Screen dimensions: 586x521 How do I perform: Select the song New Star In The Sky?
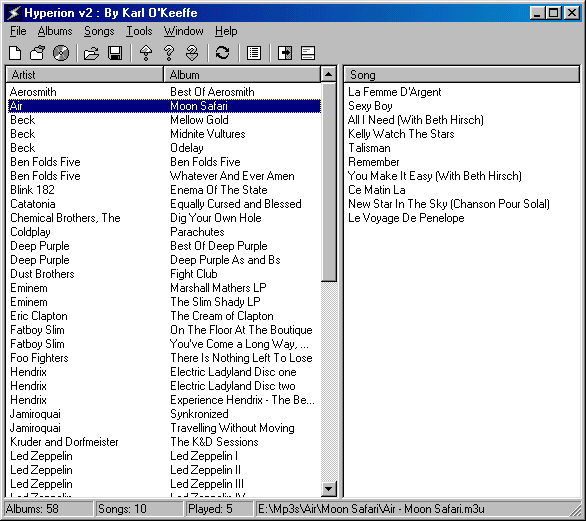(x=449, y=204)
